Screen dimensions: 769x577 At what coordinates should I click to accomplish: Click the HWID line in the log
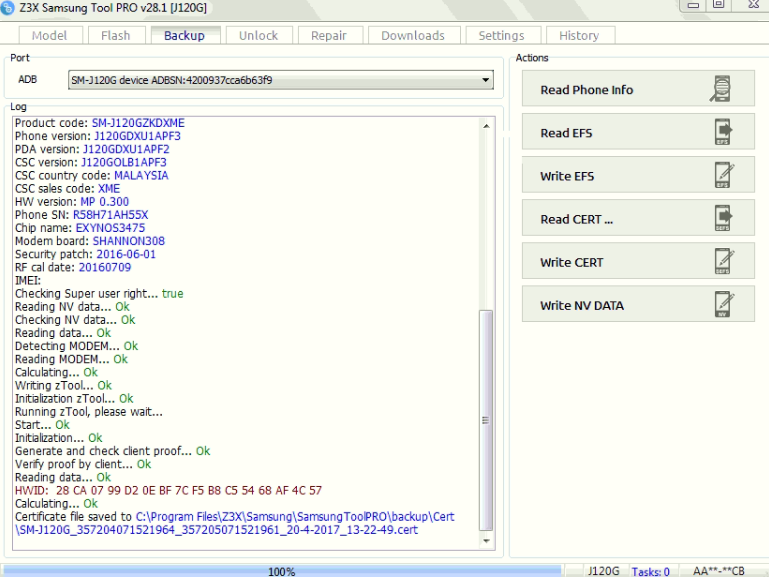coord(168,490)
